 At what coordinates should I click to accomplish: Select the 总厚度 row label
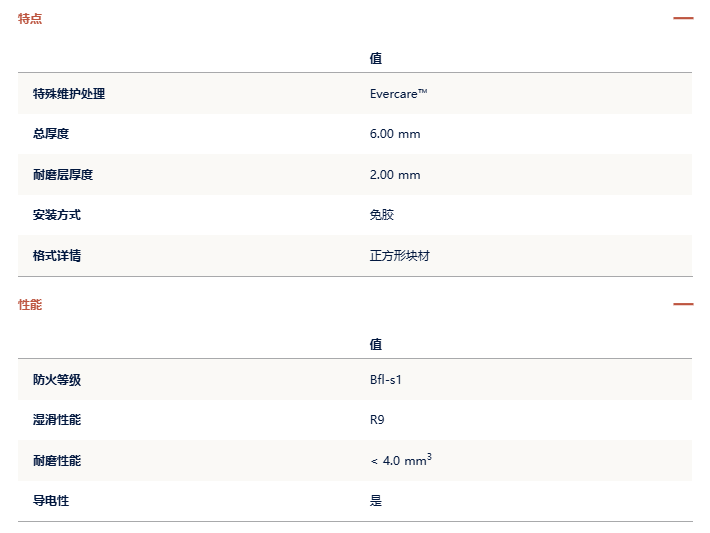click(51, 134)
